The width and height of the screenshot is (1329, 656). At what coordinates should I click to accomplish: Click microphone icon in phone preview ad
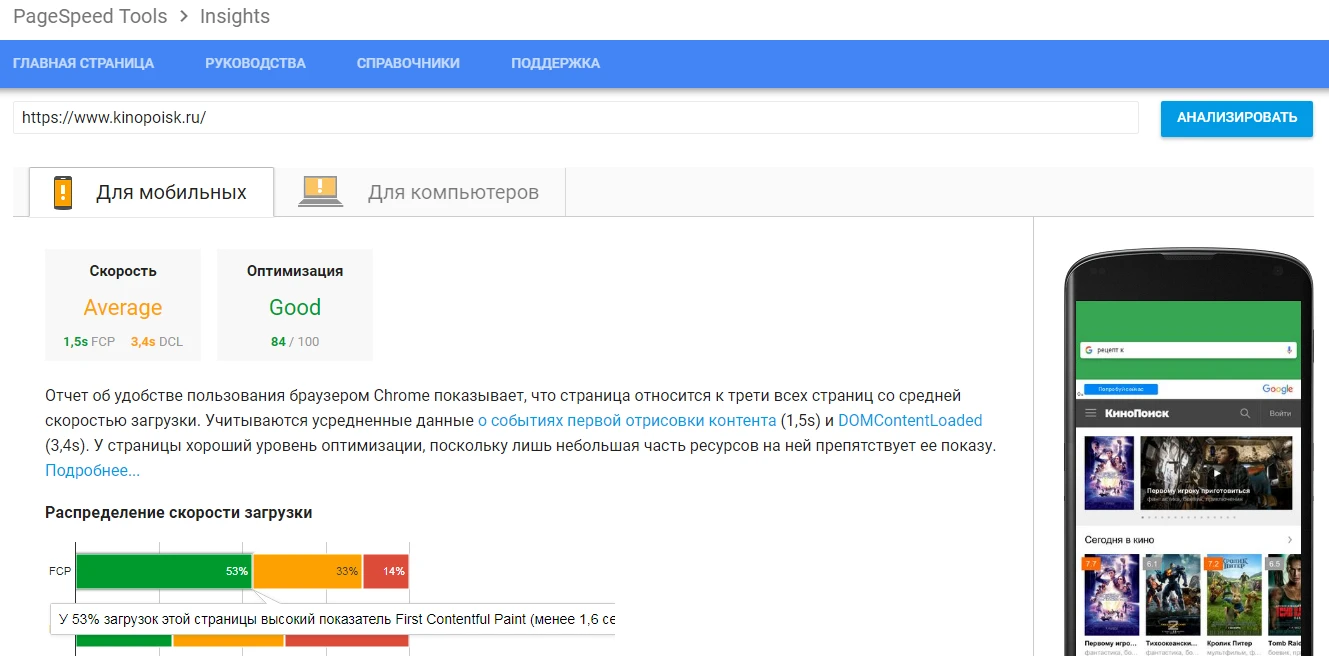tap(1289, 350)
